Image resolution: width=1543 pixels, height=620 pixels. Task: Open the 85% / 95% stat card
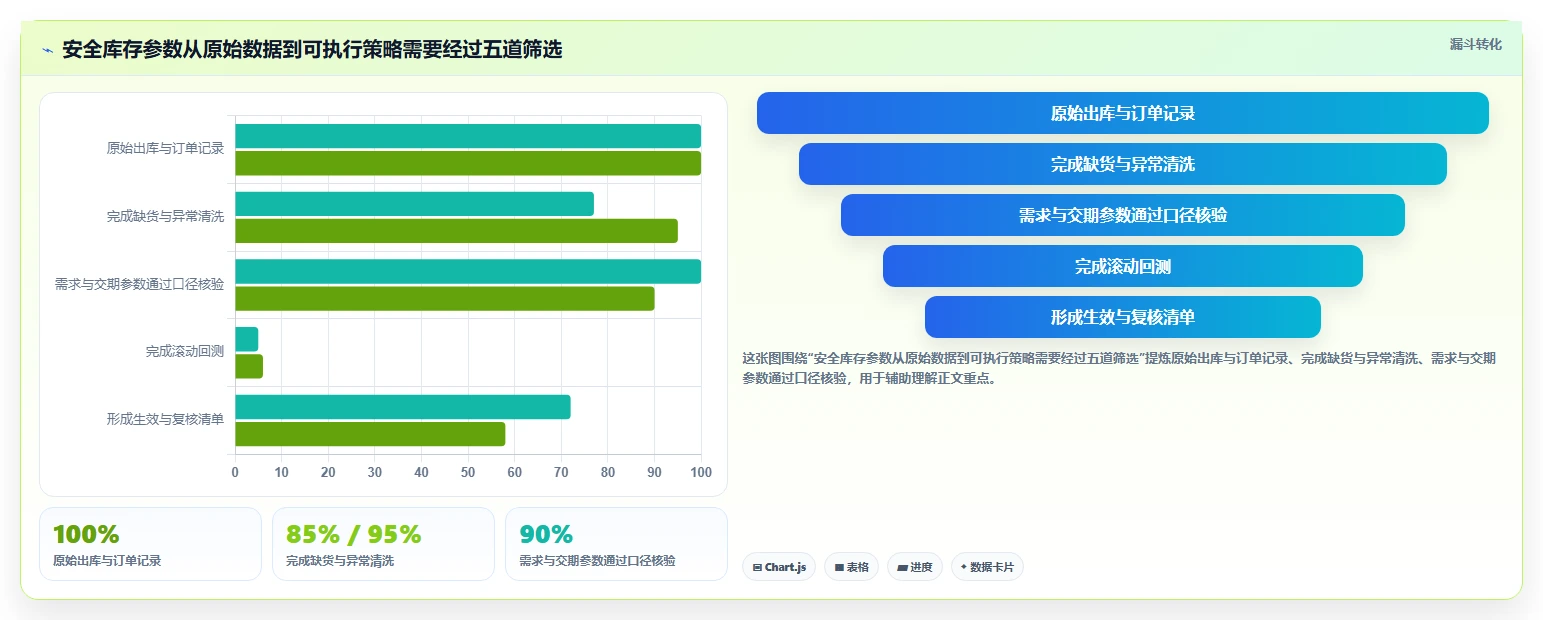point(383,544)
